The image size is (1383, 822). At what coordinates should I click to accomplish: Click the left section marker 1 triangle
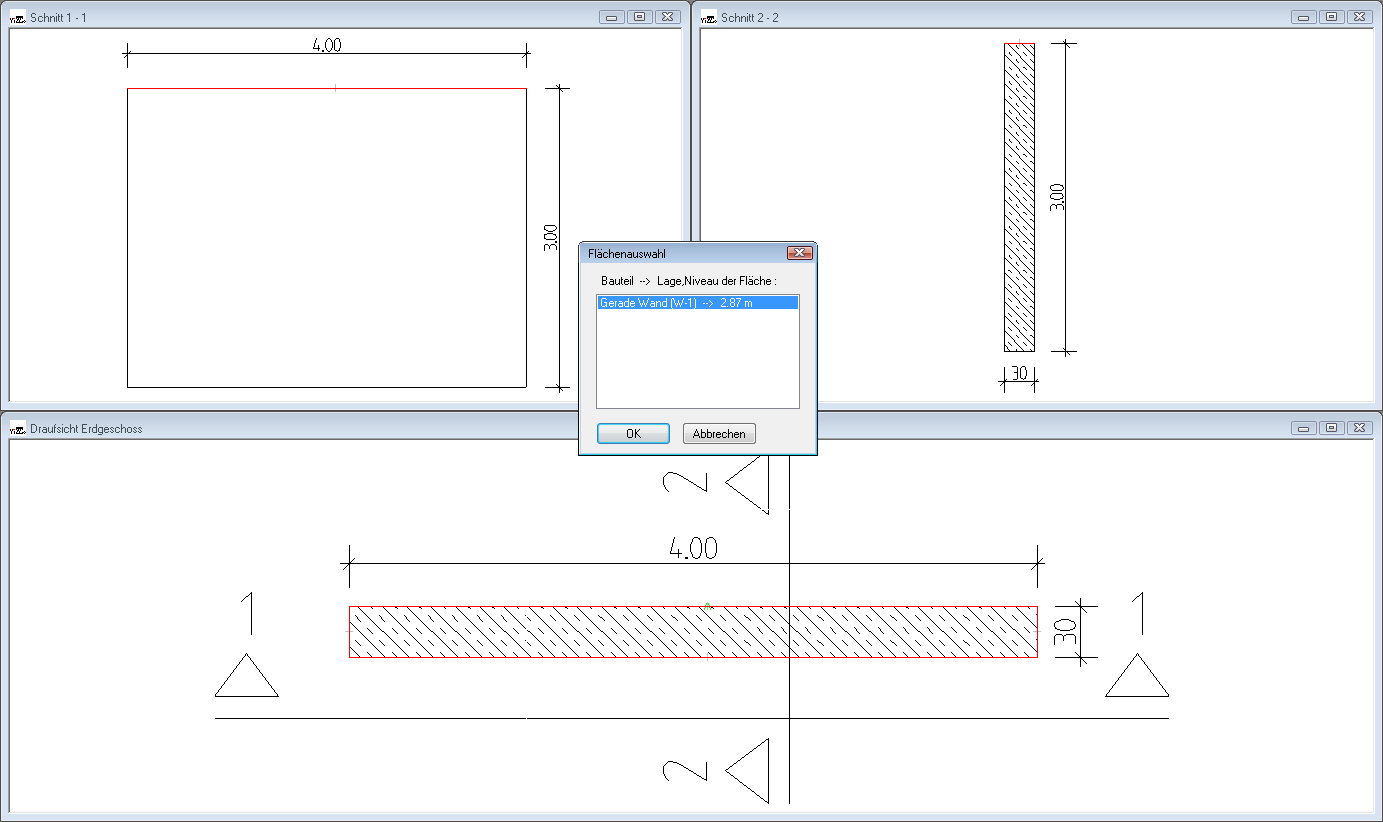[247, 675]
